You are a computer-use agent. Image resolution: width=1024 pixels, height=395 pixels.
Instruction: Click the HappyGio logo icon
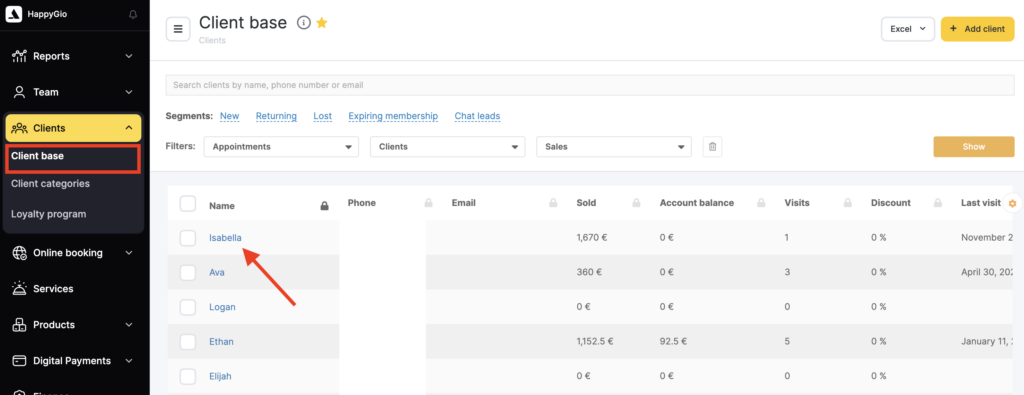coord(14,14)
